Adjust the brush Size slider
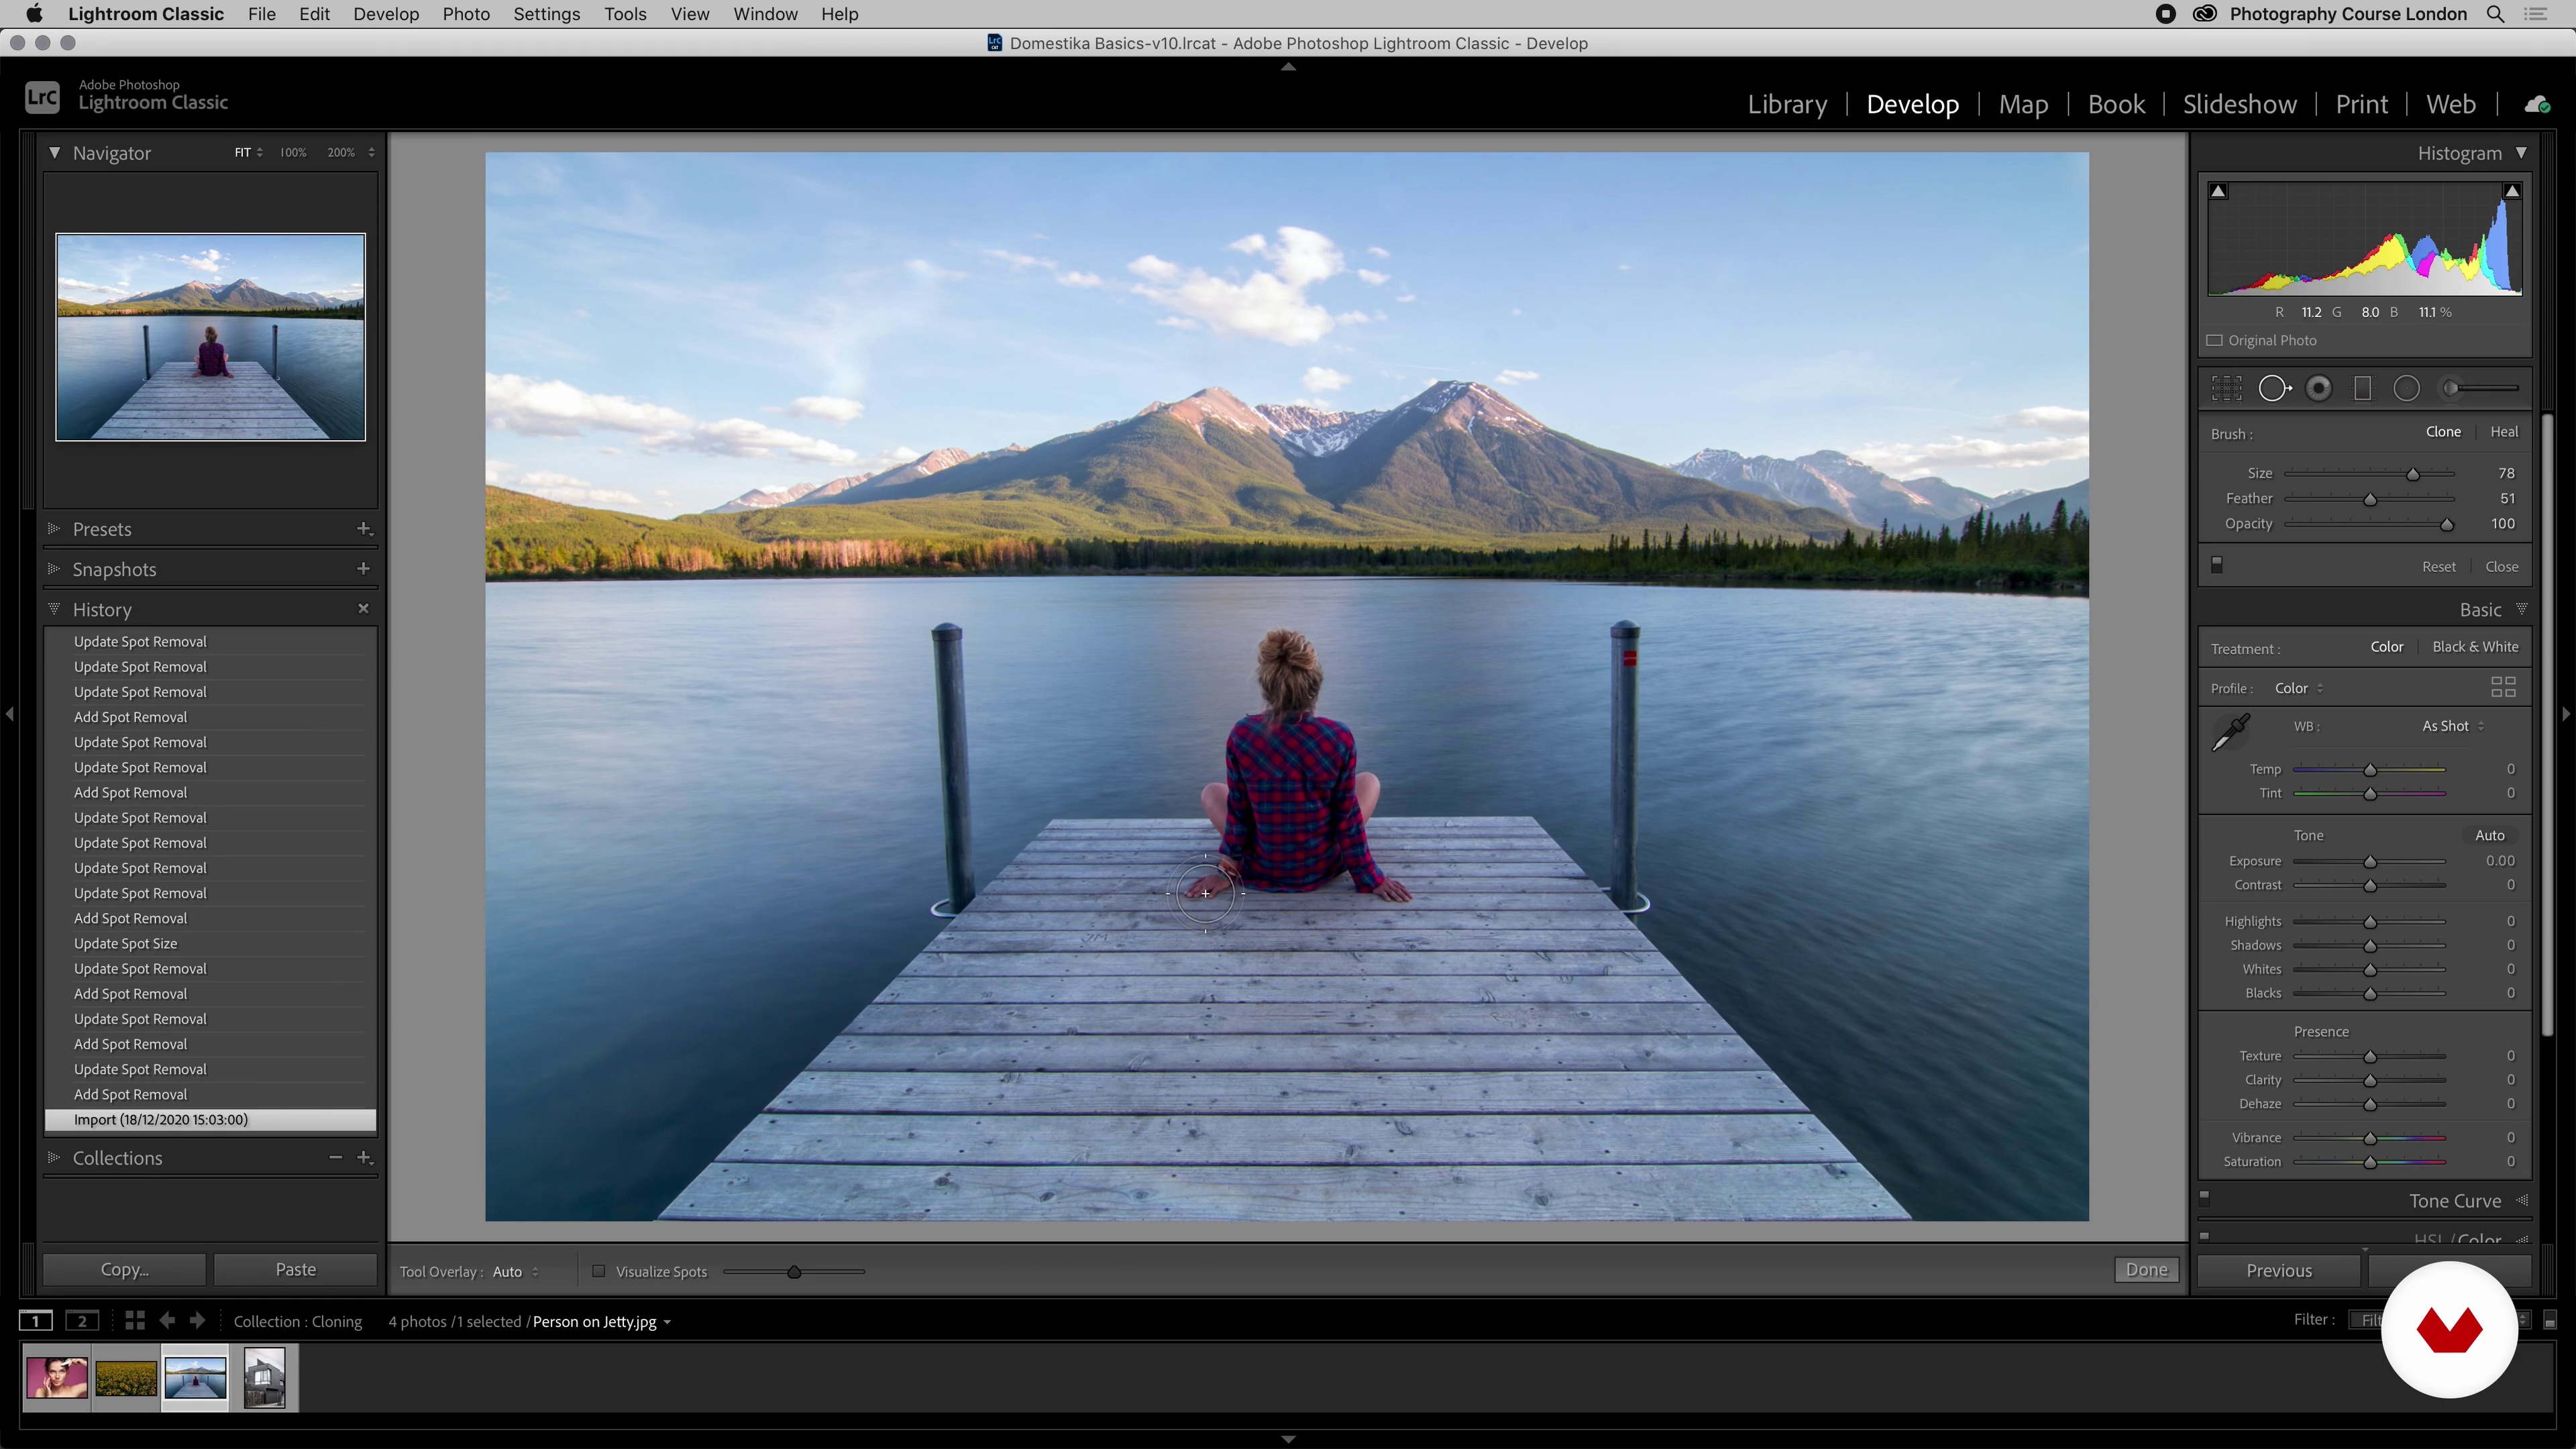The height and width of the screenshot is (1449, 2576). [x=2412, y=473]
